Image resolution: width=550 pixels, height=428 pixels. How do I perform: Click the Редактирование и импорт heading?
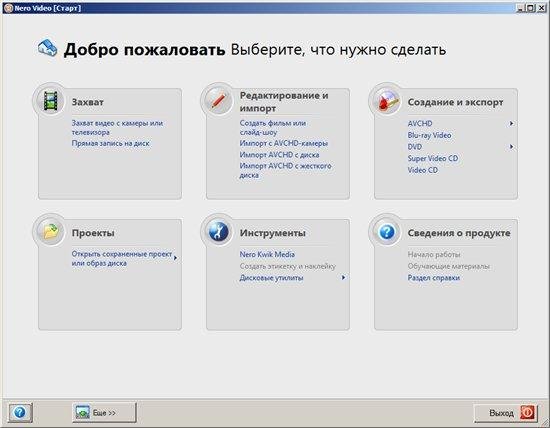(x=284, y=102)
